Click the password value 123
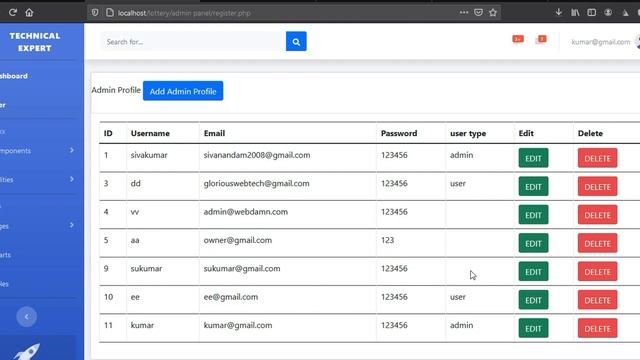The image size is (640, 360). click(387, 240)
